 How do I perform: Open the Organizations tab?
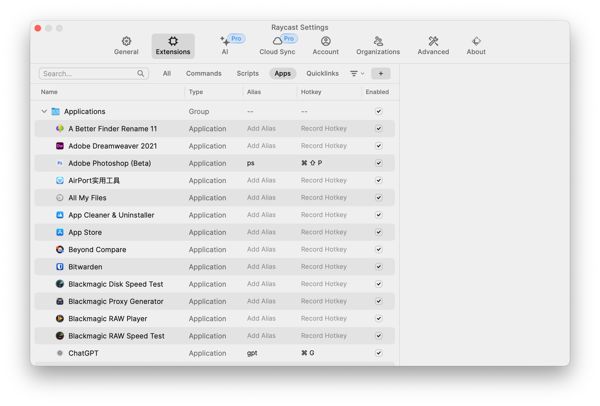[378, 46]
